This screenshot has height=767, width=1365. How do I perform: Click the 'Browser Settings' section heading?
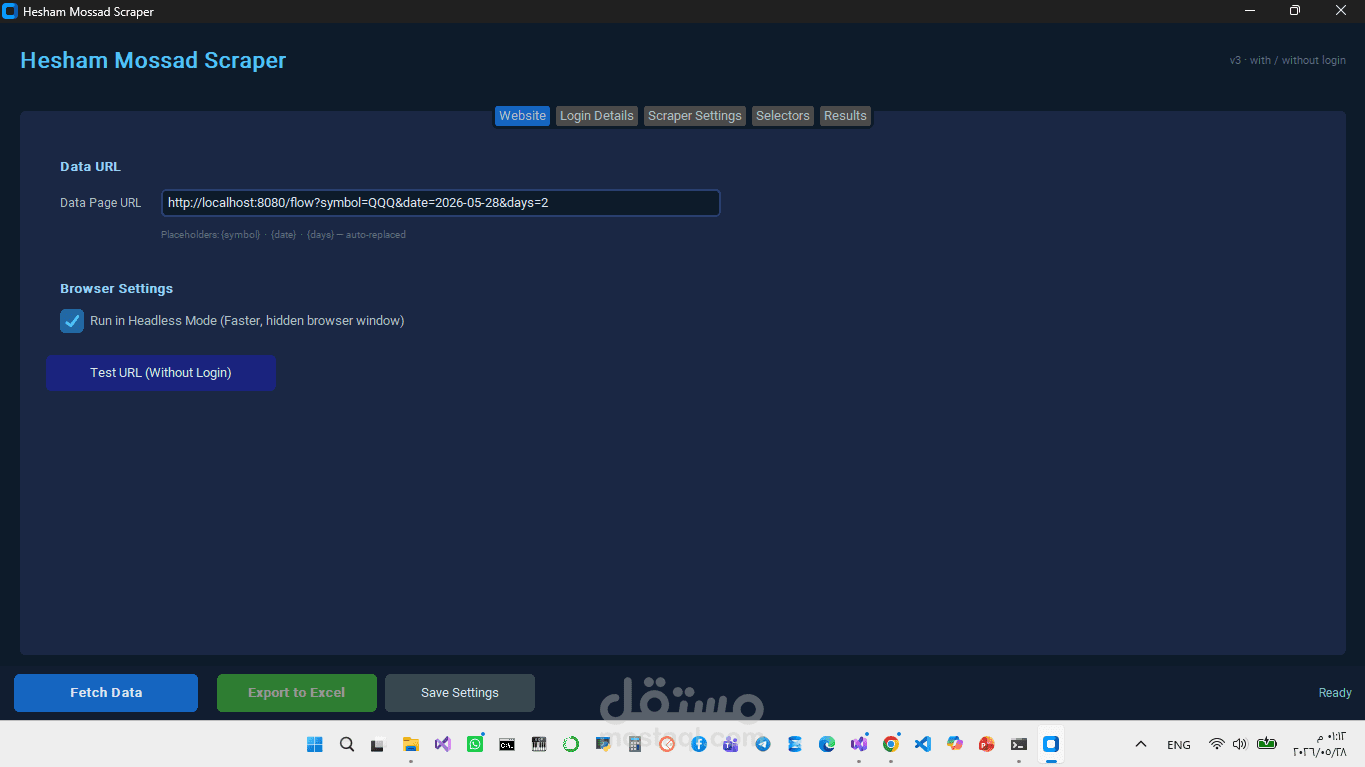click(116, 289)
